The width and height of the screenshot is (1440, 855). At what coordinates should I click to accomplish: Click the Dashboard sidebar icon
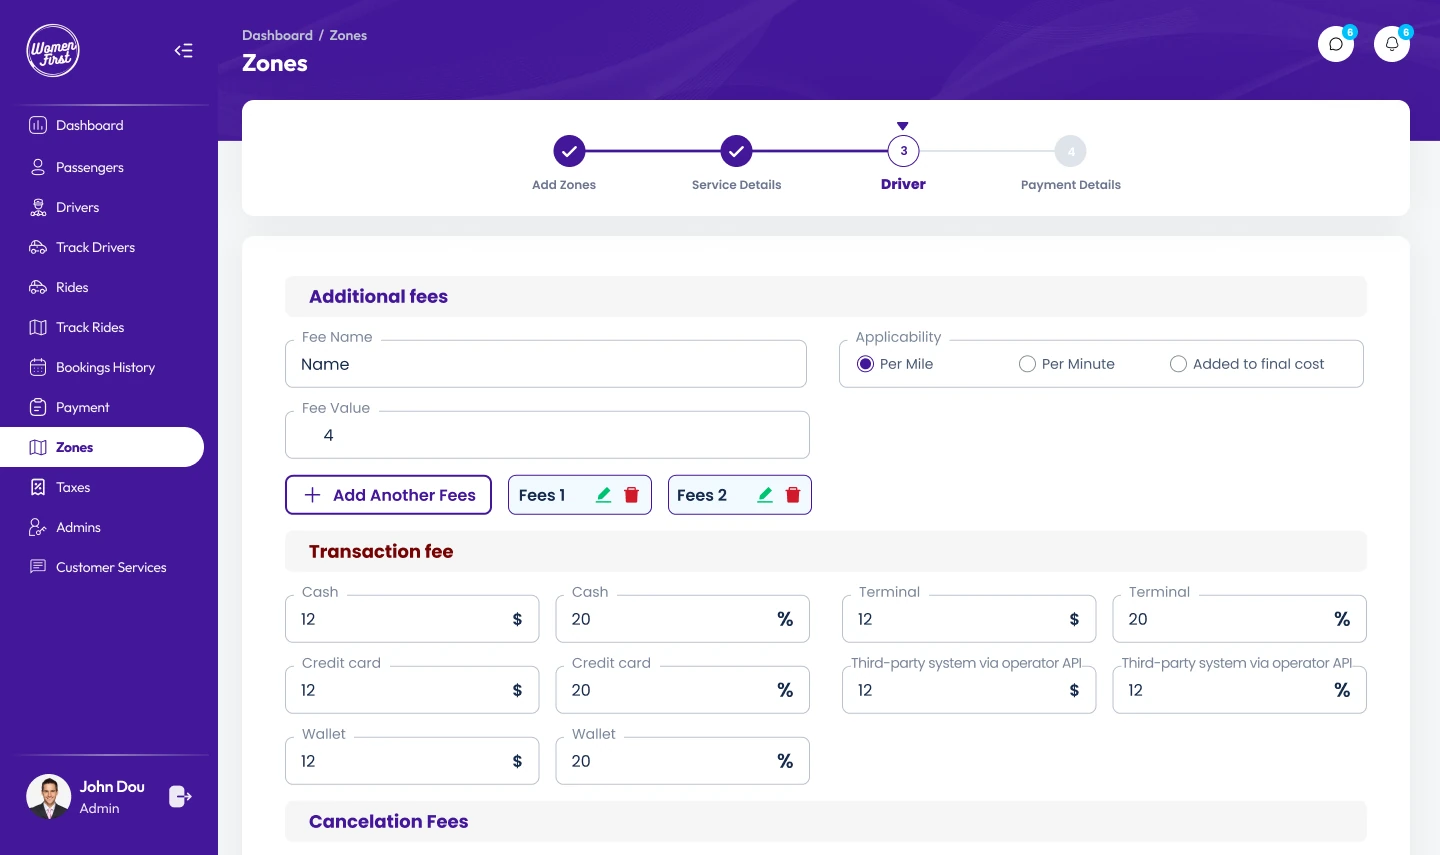tap(38, 125)
